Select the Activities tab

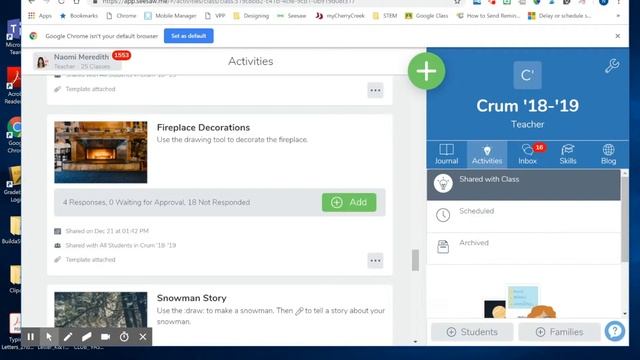click(487, 154)
